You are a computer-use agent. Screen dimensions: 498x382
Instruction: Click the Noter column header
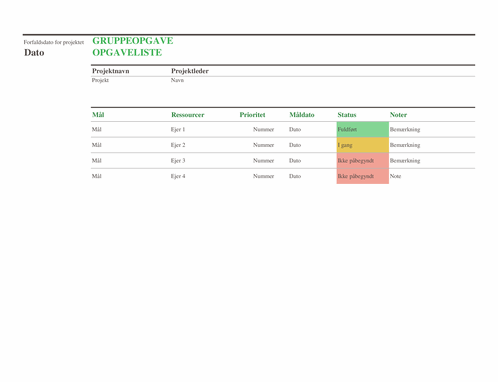[x=398, y=115]
